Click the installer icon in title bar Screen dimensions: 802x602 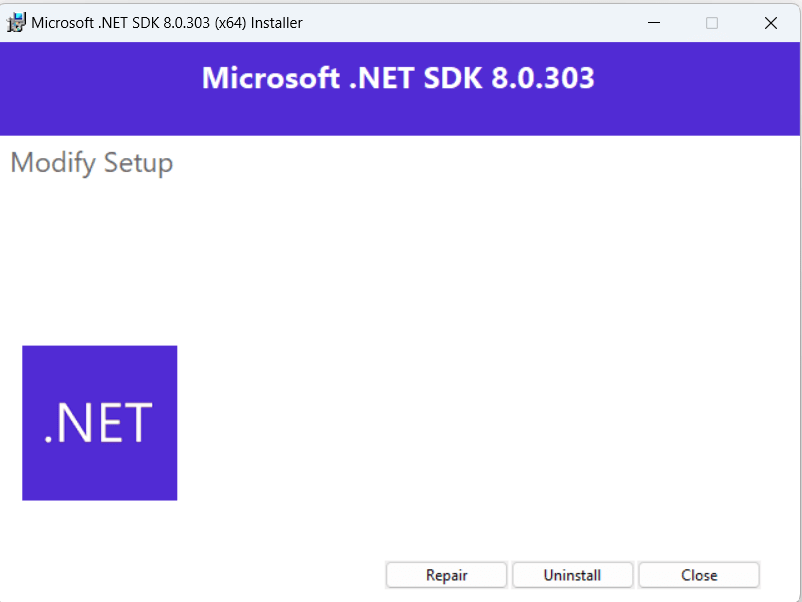16,23
